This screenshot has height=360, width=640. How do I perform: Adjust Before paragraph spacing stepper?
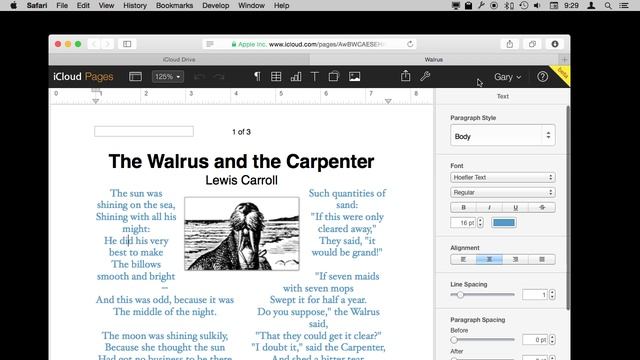click(552, 340)
